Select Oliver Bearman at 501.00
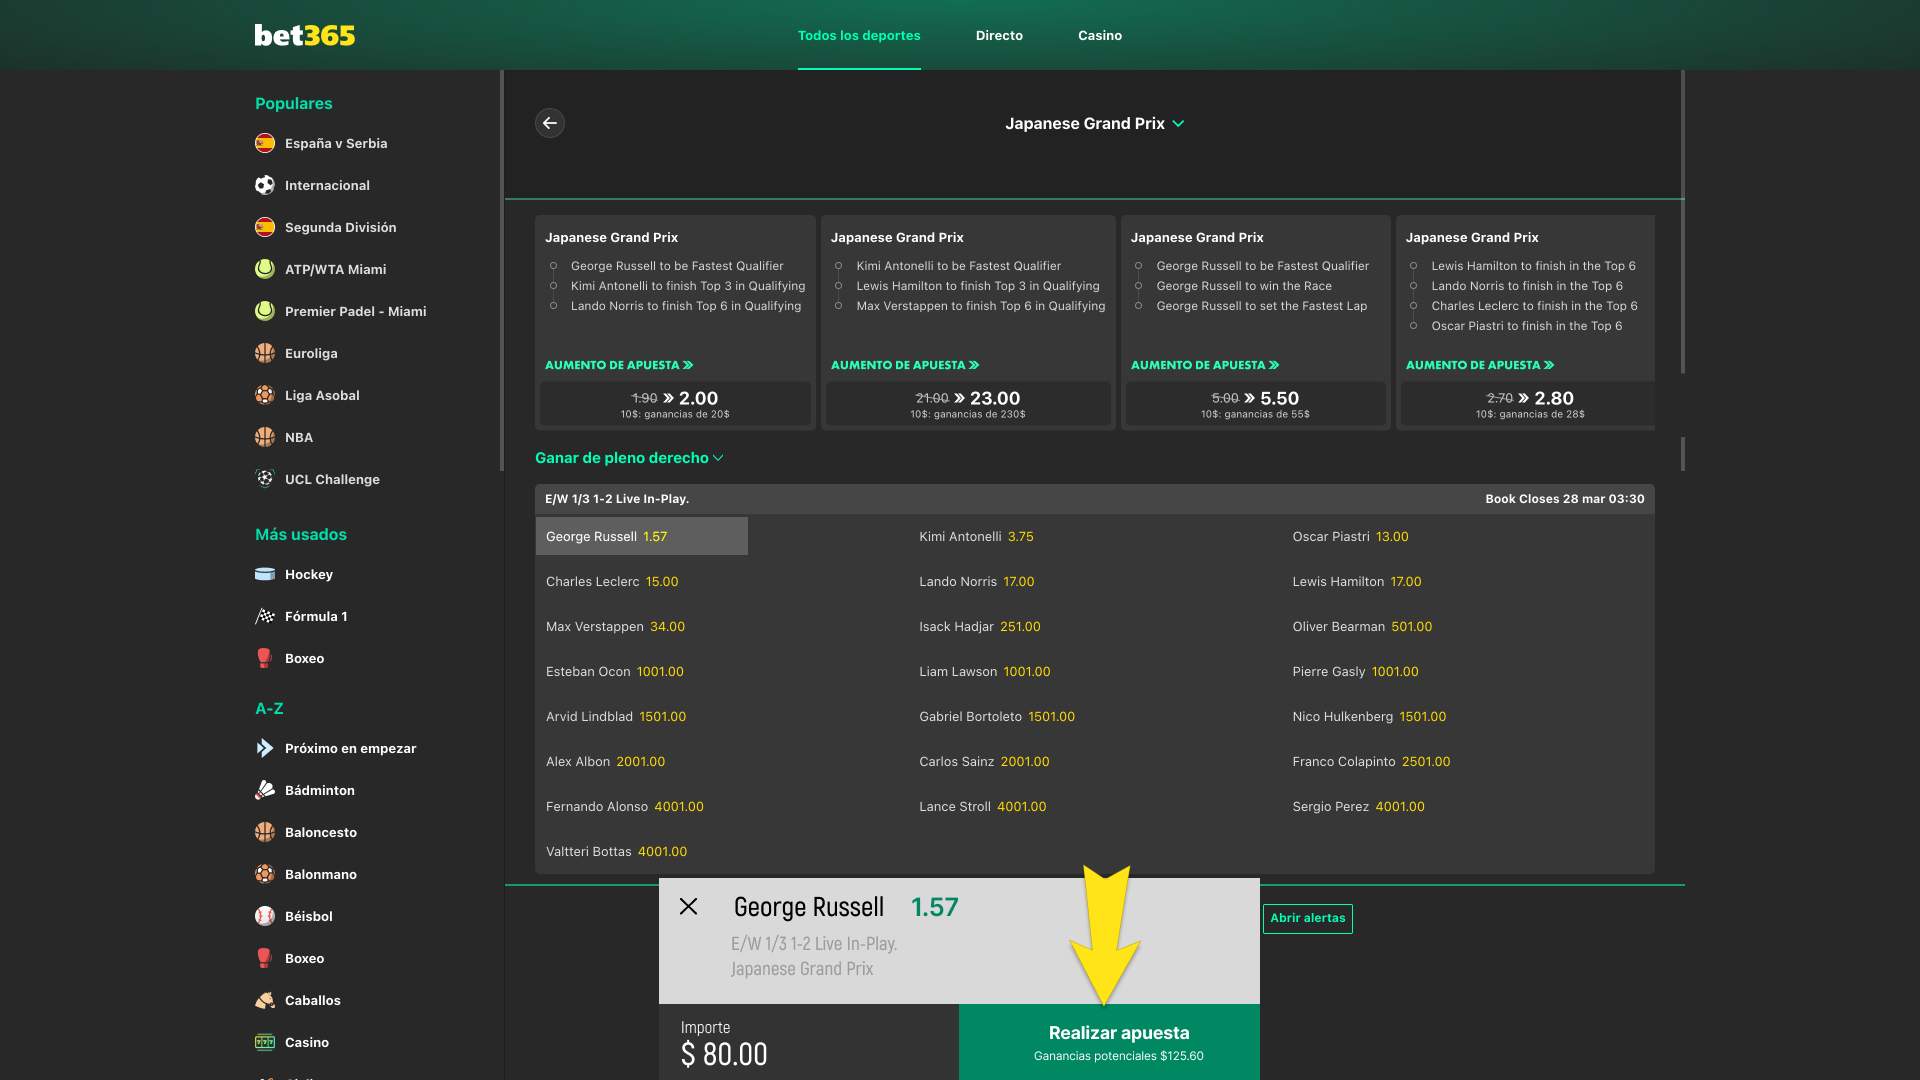 click(x=1362, y=627)
